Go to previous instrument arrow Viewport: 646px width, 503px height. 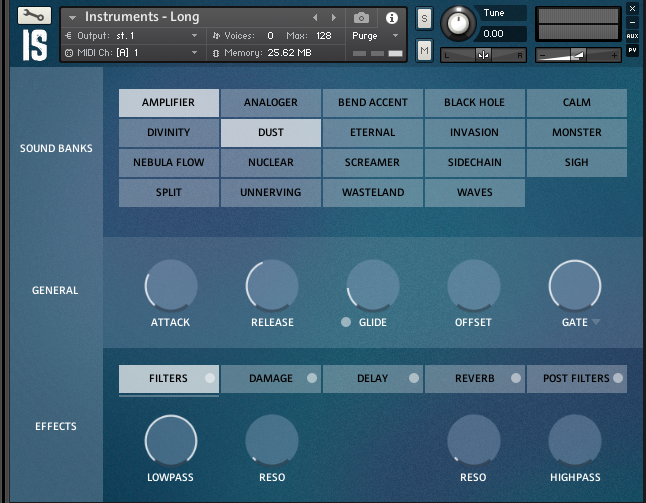315,17
